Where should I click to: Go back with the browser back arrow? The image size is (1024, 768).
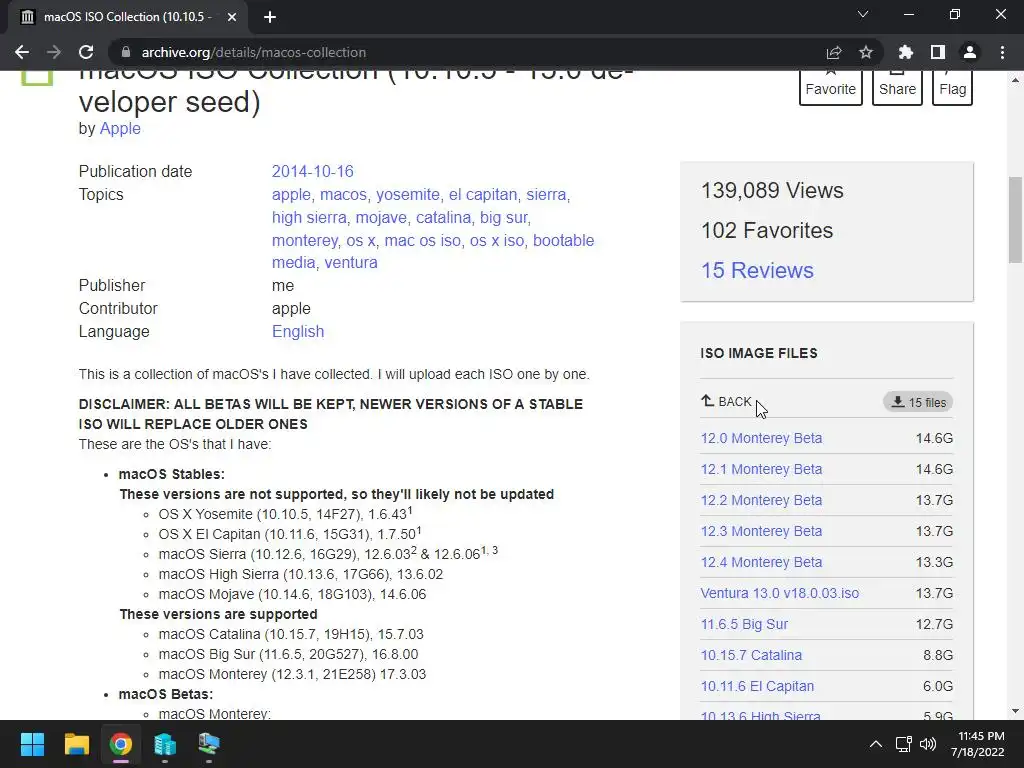point(22,52)
